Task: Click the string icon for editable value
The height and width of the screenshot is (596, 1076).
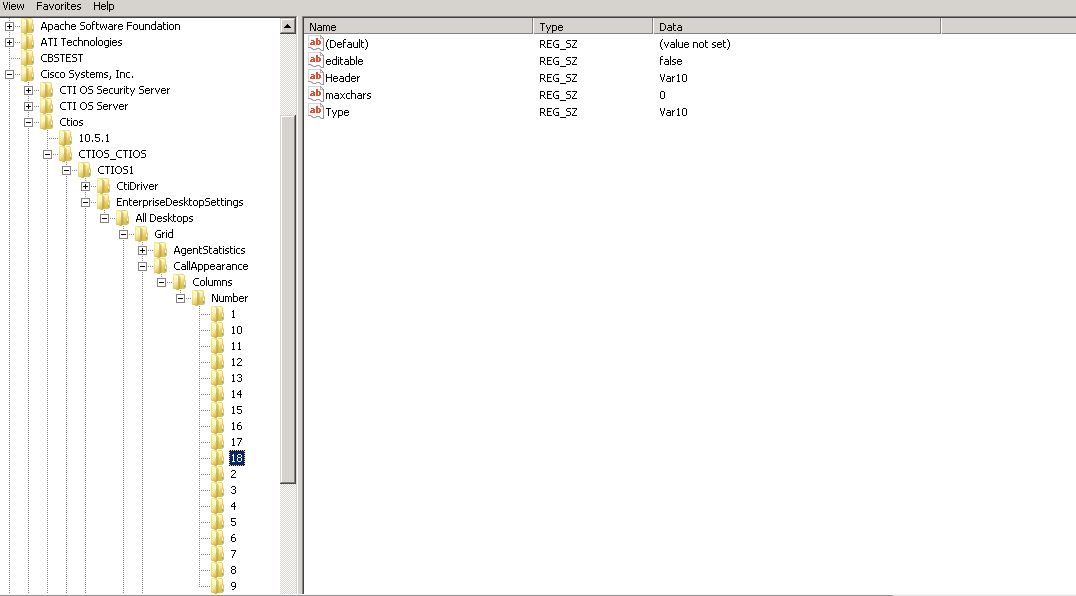Action: tap(316, 60)
